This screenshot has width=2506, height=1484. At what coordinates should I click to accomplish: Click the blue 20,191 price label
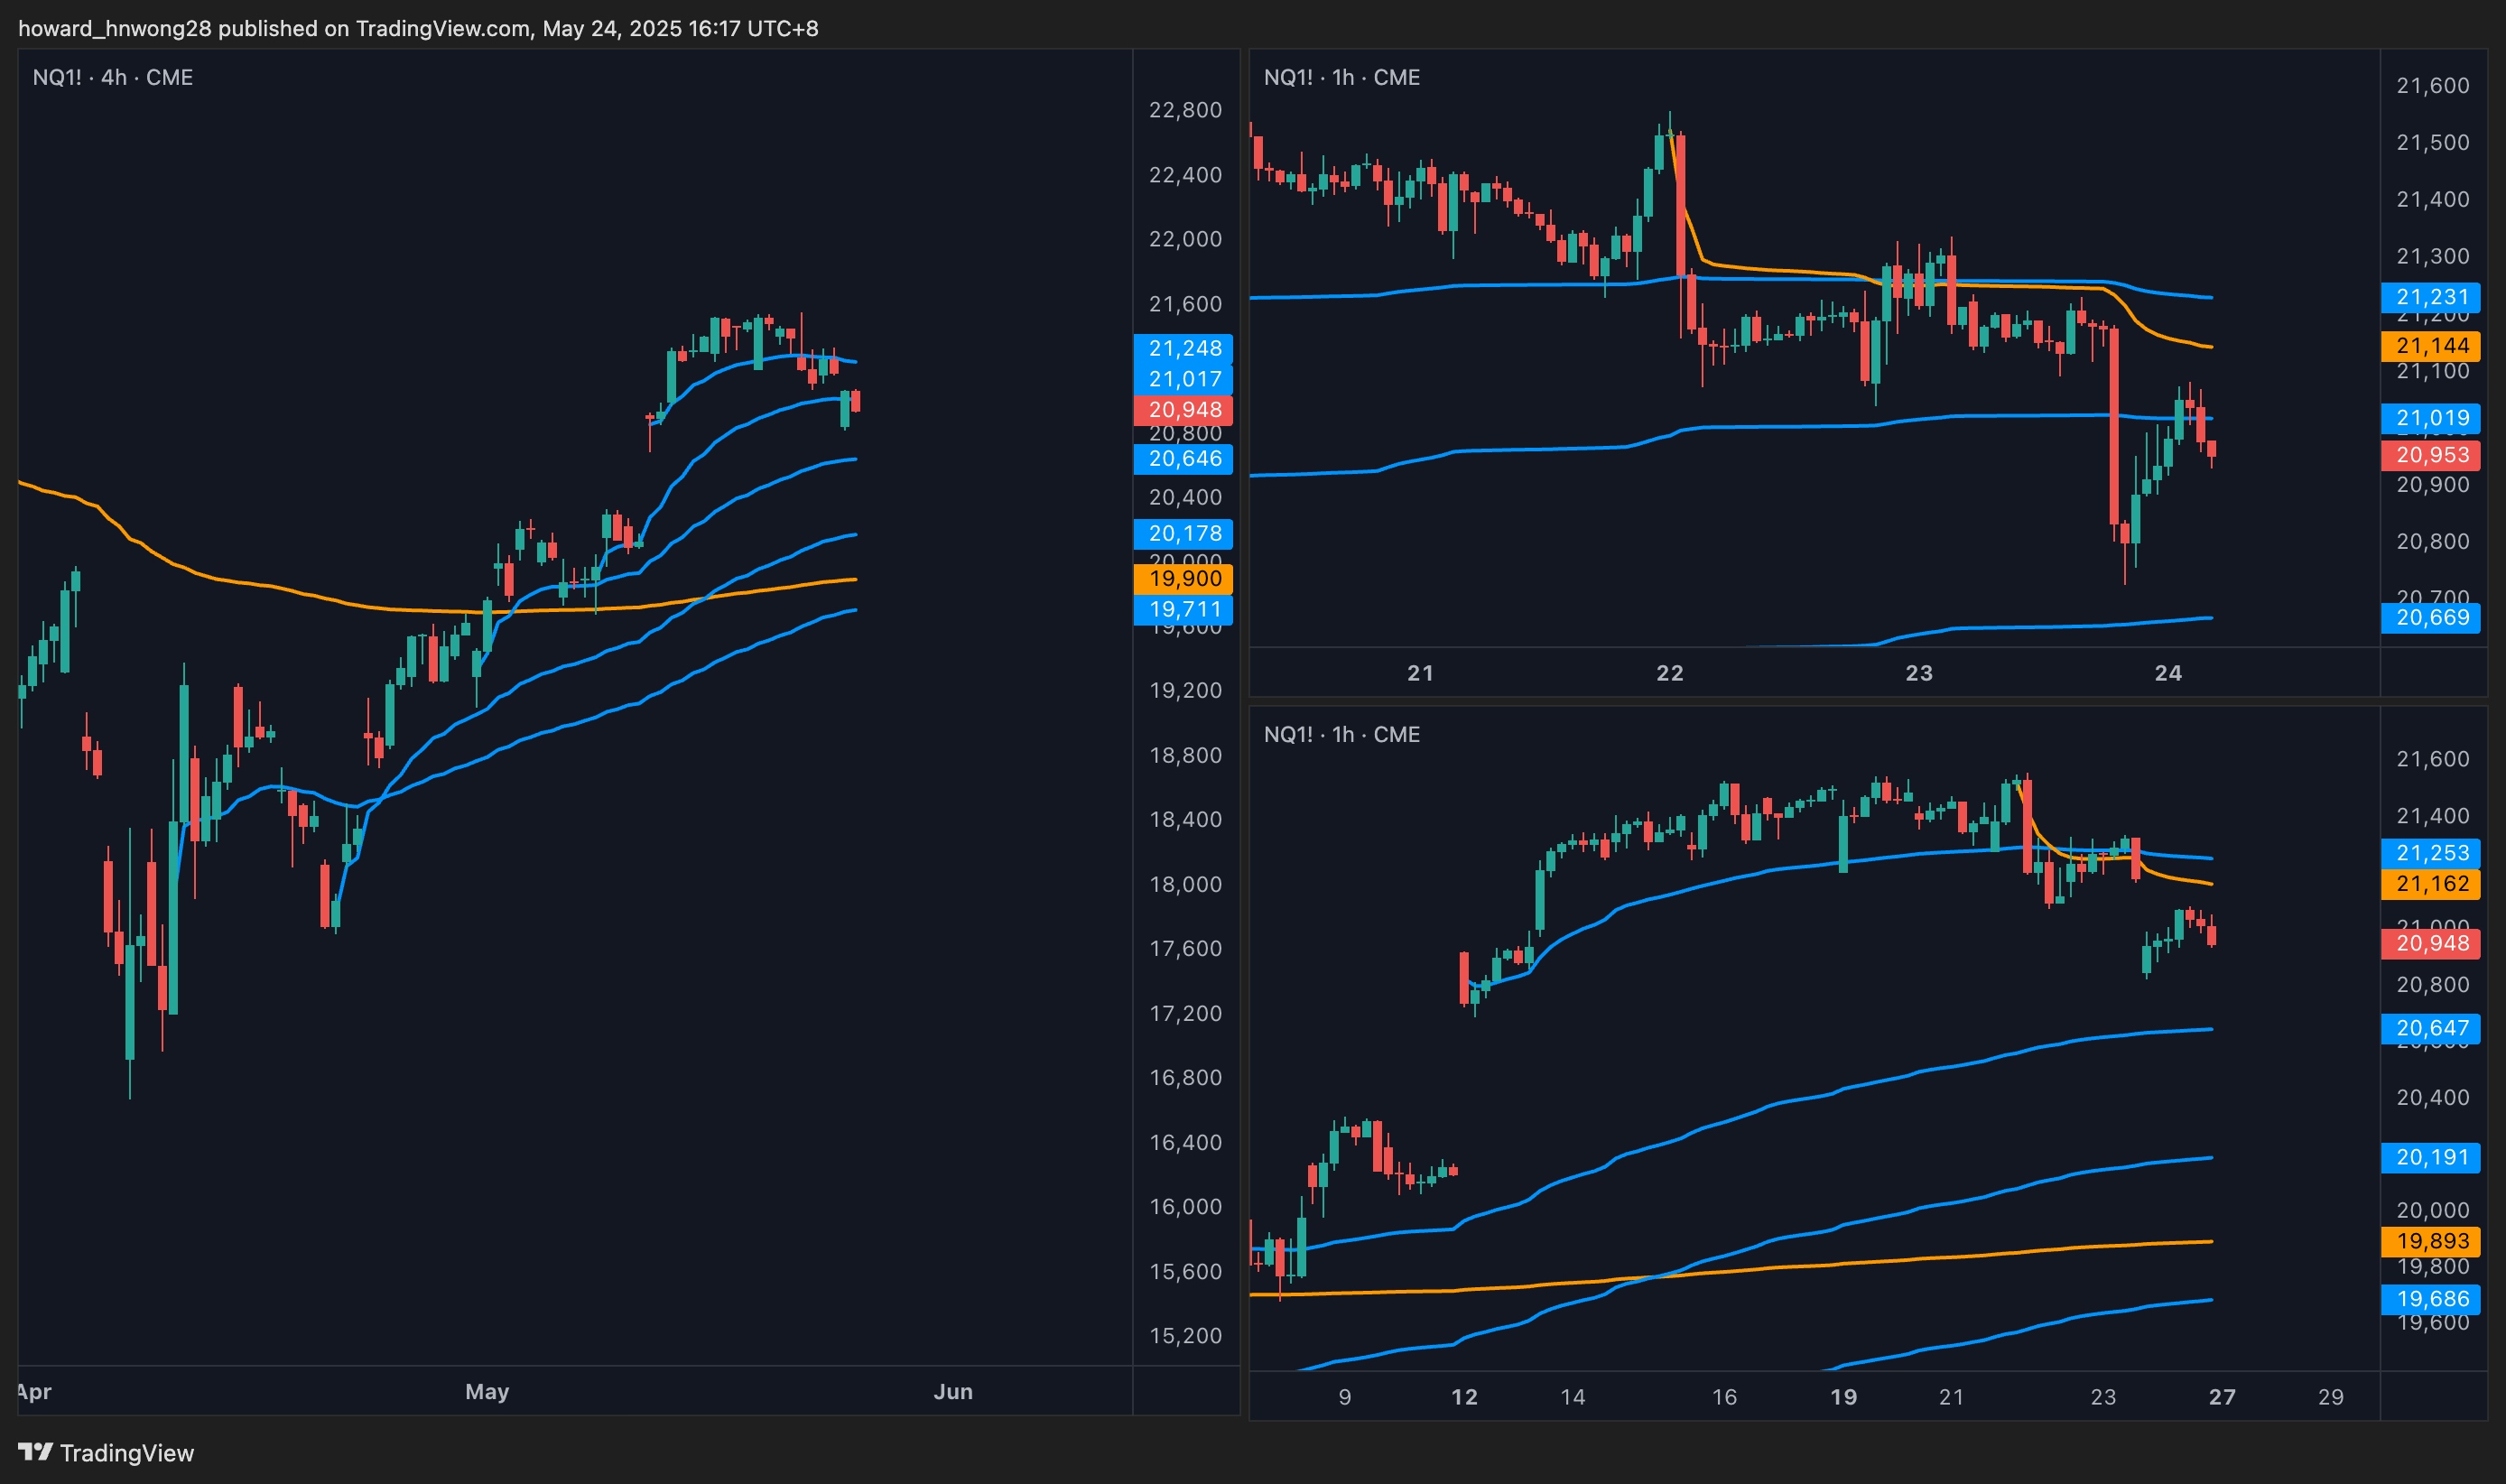click(2431, 1157)
